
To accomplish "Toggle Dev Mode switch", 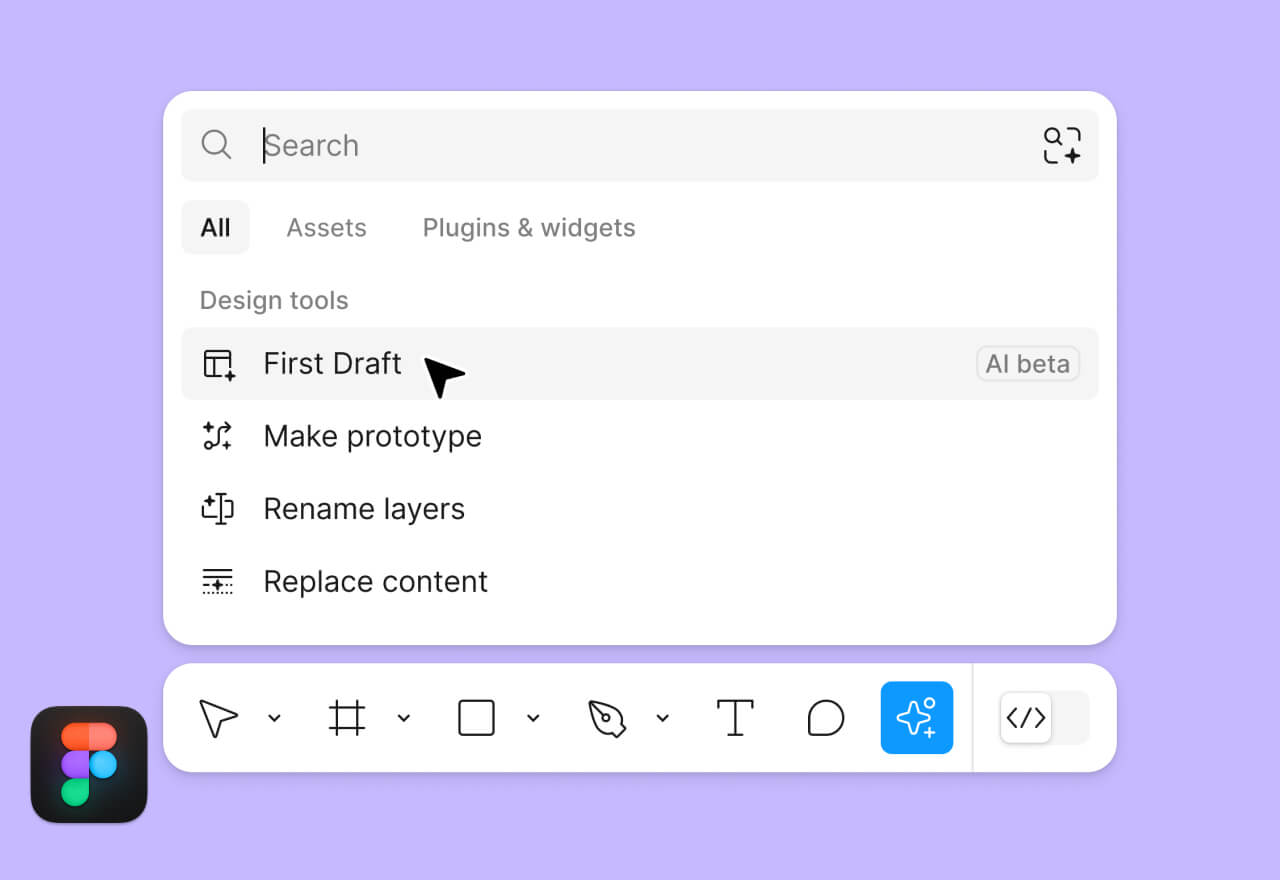I will 1044,718.
